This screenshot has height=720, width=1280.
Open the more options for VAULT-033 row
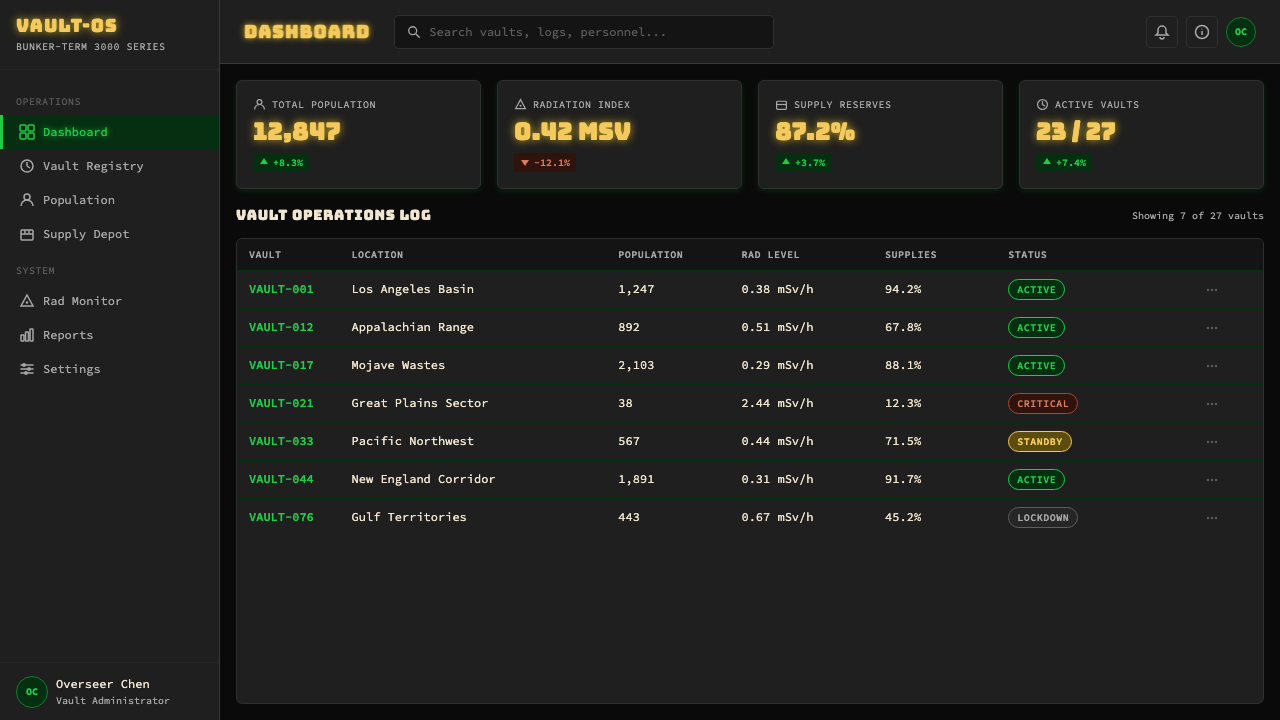point(1212,442)
